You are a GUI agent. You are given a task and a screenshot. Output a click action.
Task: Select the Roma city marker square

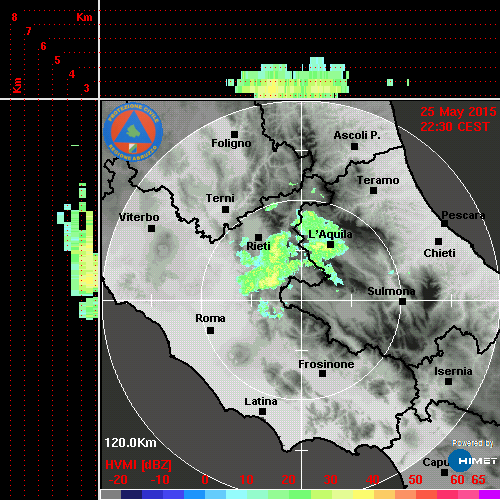(x=210, y=331)
